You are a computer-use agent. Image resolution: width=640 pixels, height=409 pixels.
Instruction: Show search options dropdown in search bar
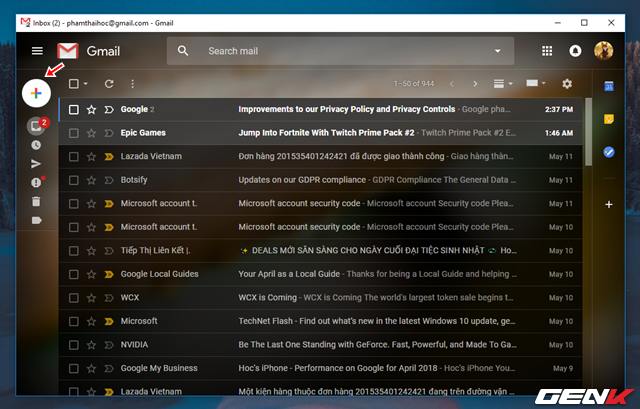point(498,51)
